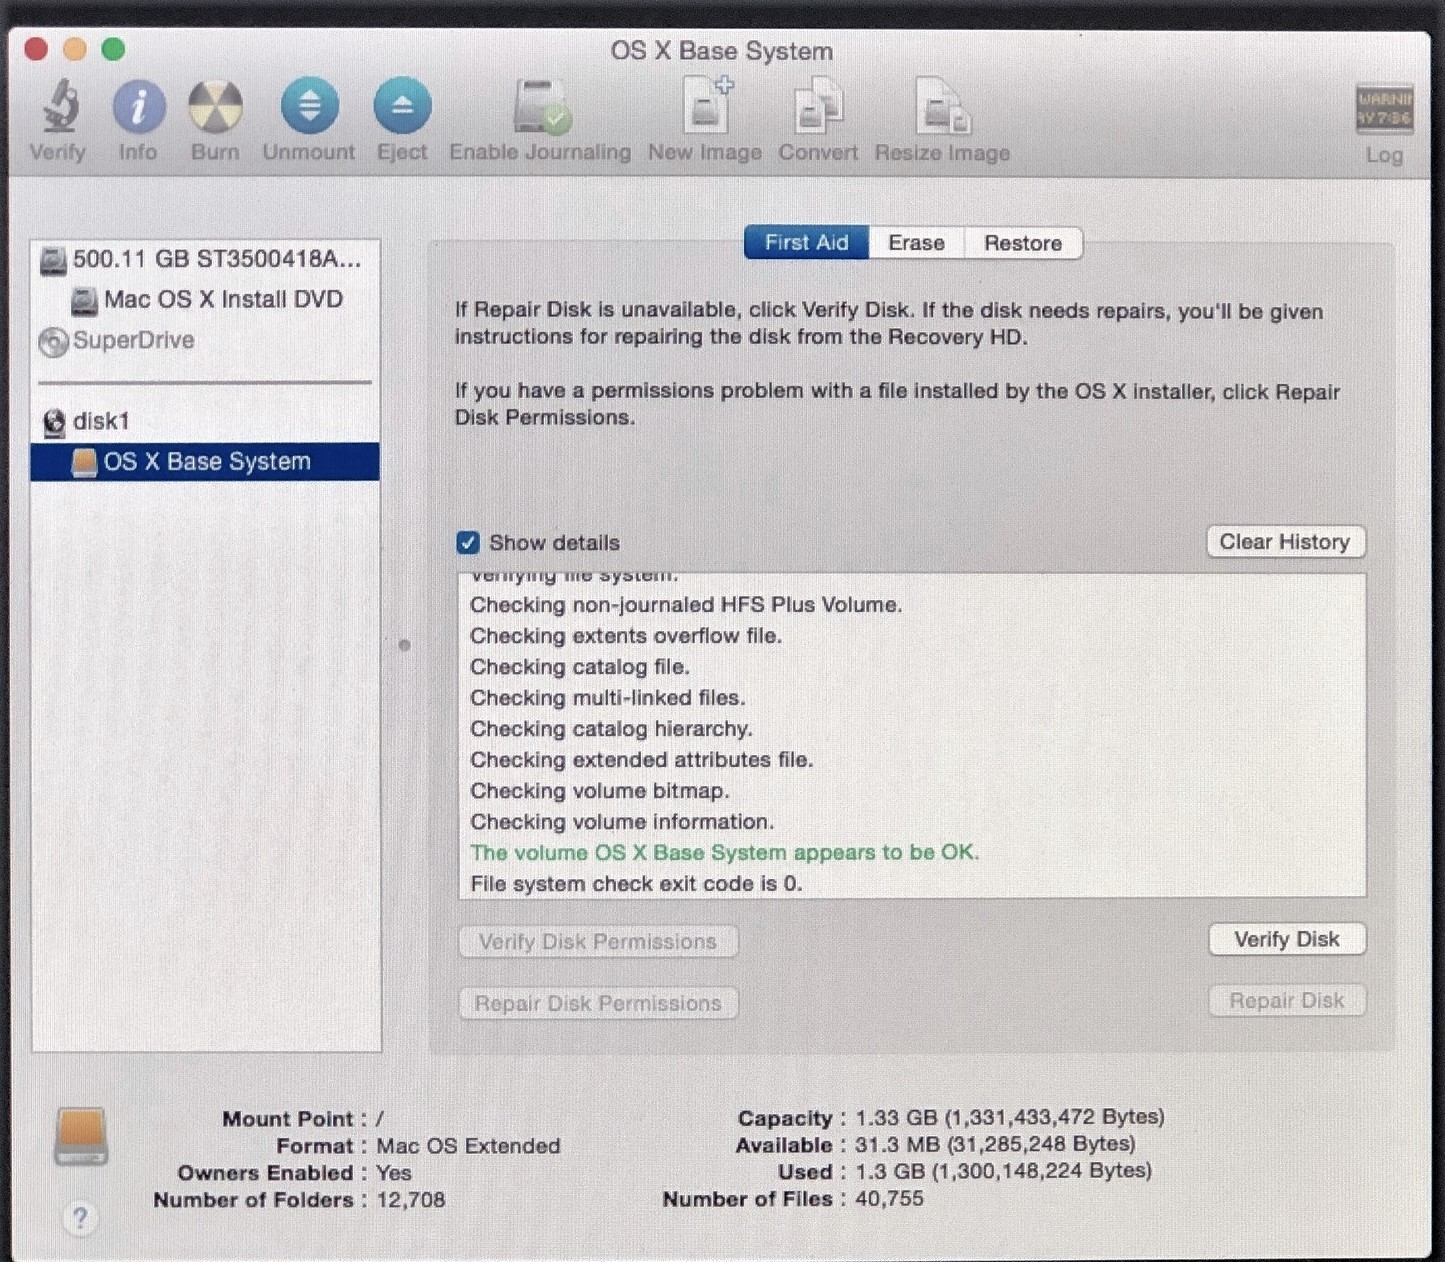The height and width of the screenshot is (1262, 1445).
Task: Click 'Checking volume bitmap.' log line
Action: (600, 791)
